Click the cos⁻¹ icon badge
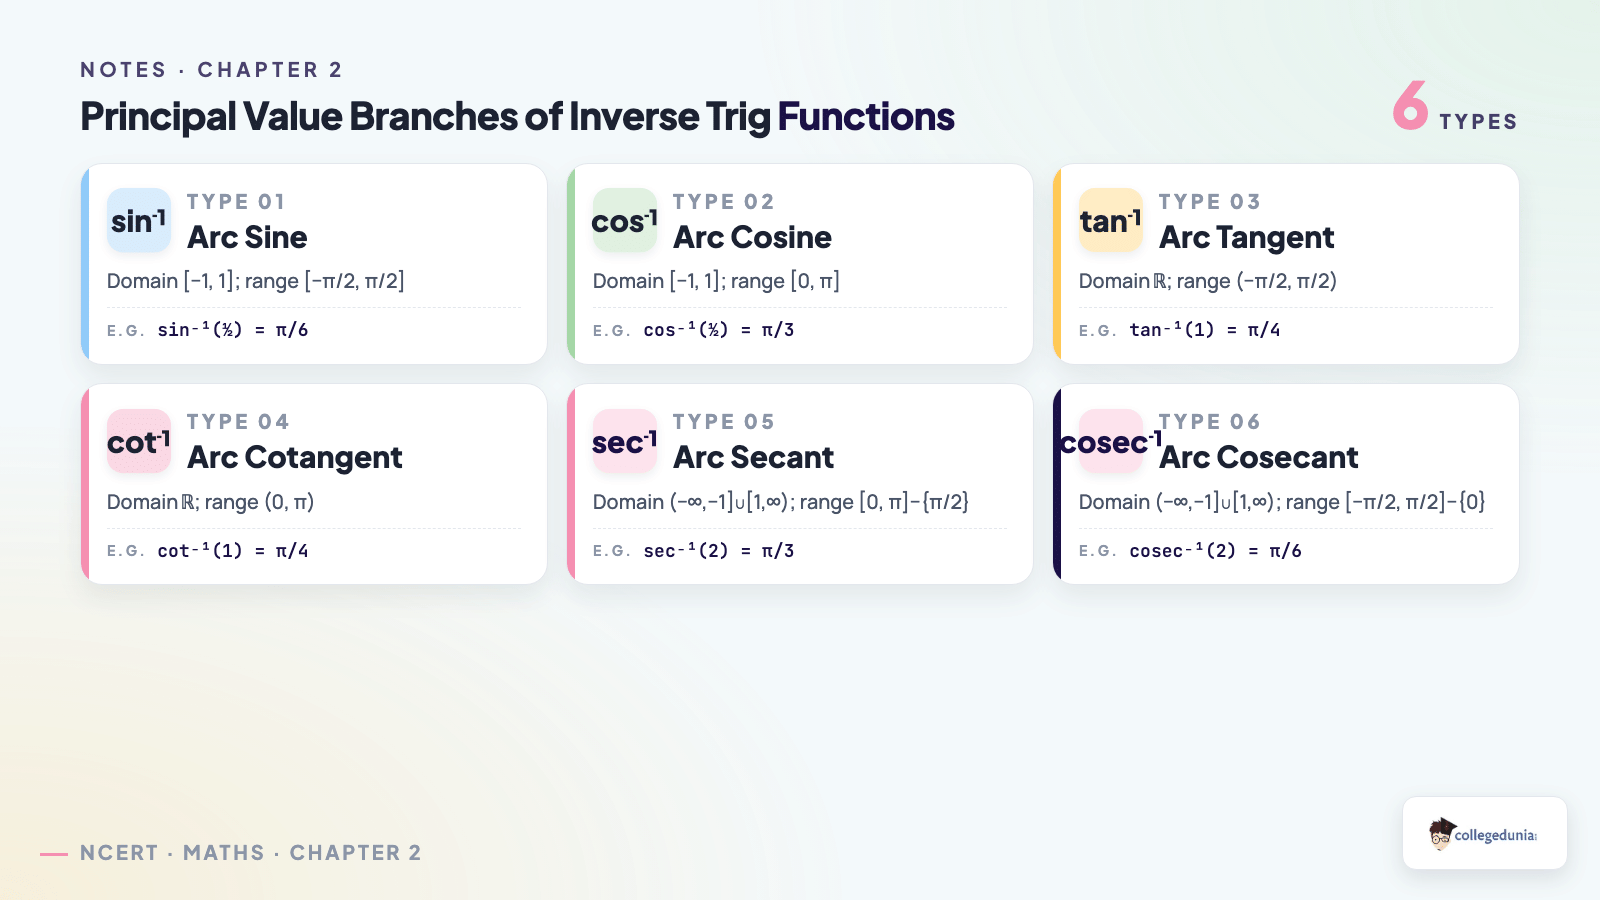The width and height of the screenshot is (1600, 900). click(625, 220)
